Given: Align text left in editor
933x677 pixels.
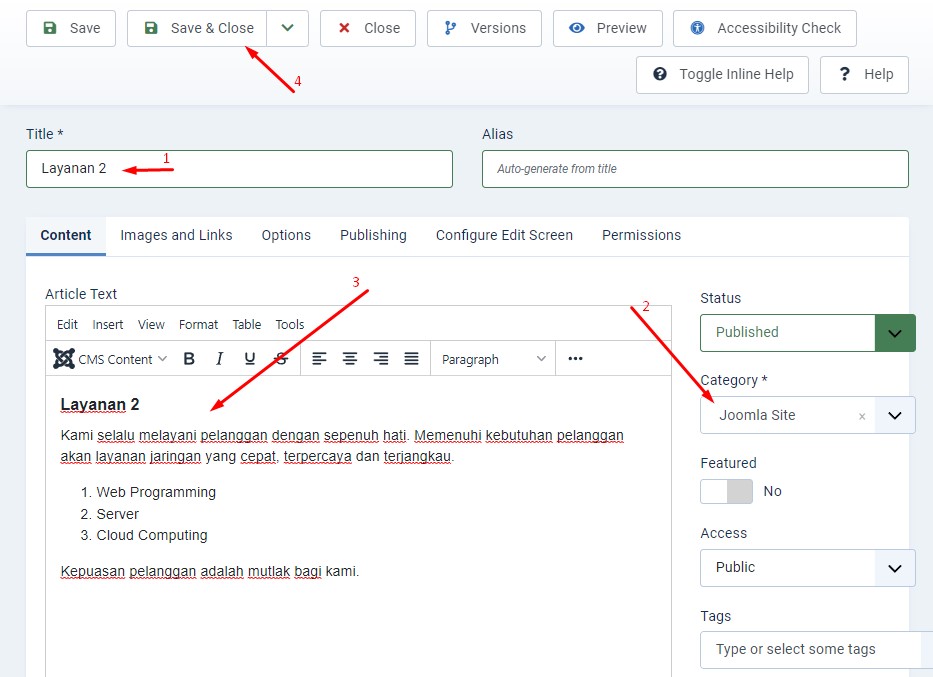Looking at the screenshot, I should click(x=319, y=359).
